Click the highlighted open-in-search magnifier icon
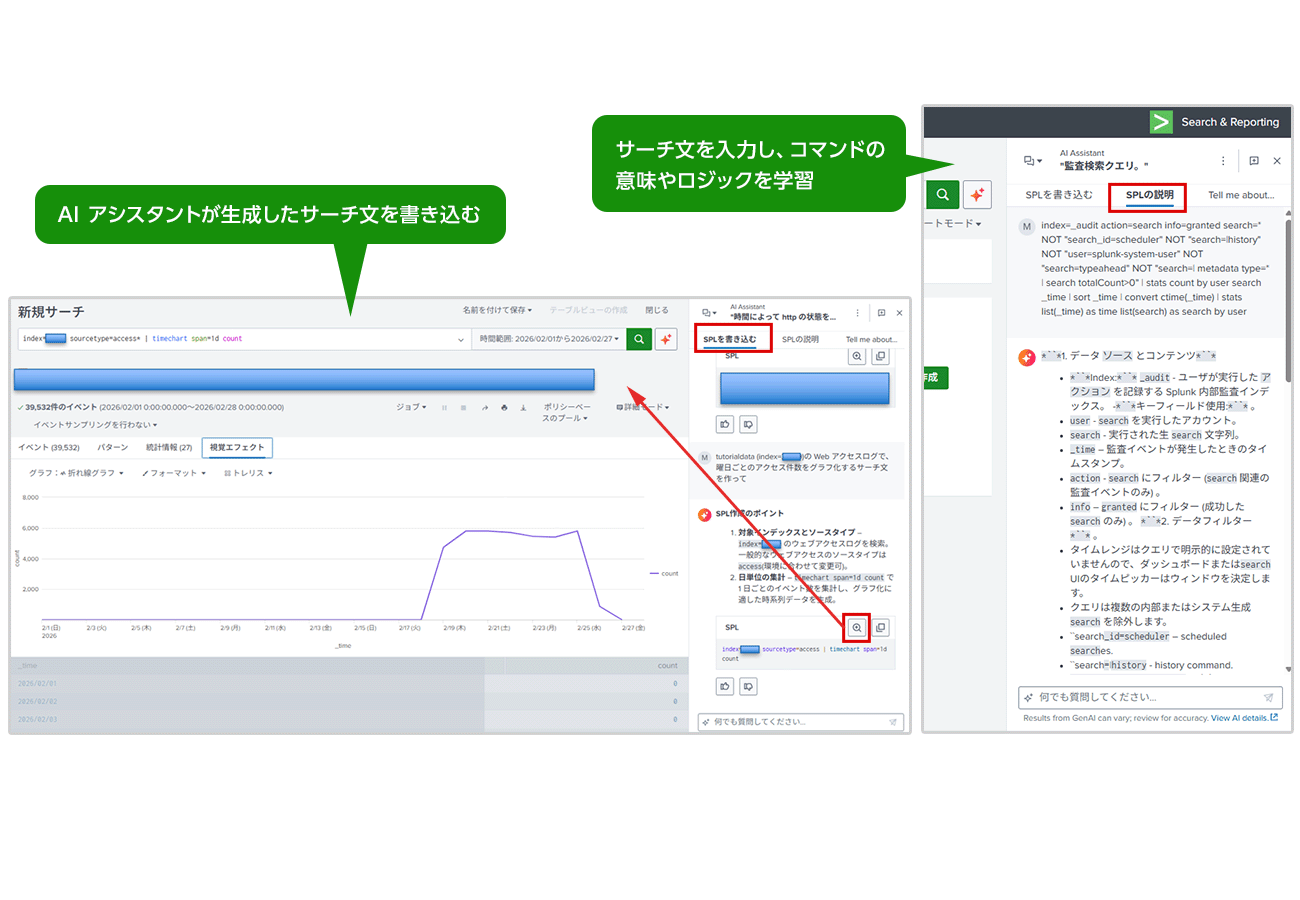This screenshot has height=900, width=1300. 856,627
